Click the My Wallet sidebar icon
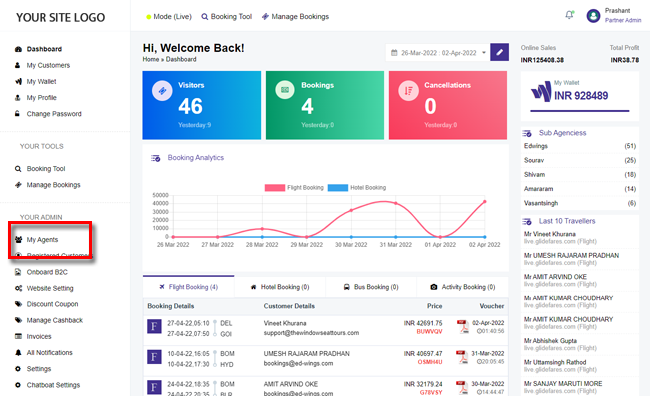The width and height of the screenshot is (650, 396). click(x=18, y=81)
